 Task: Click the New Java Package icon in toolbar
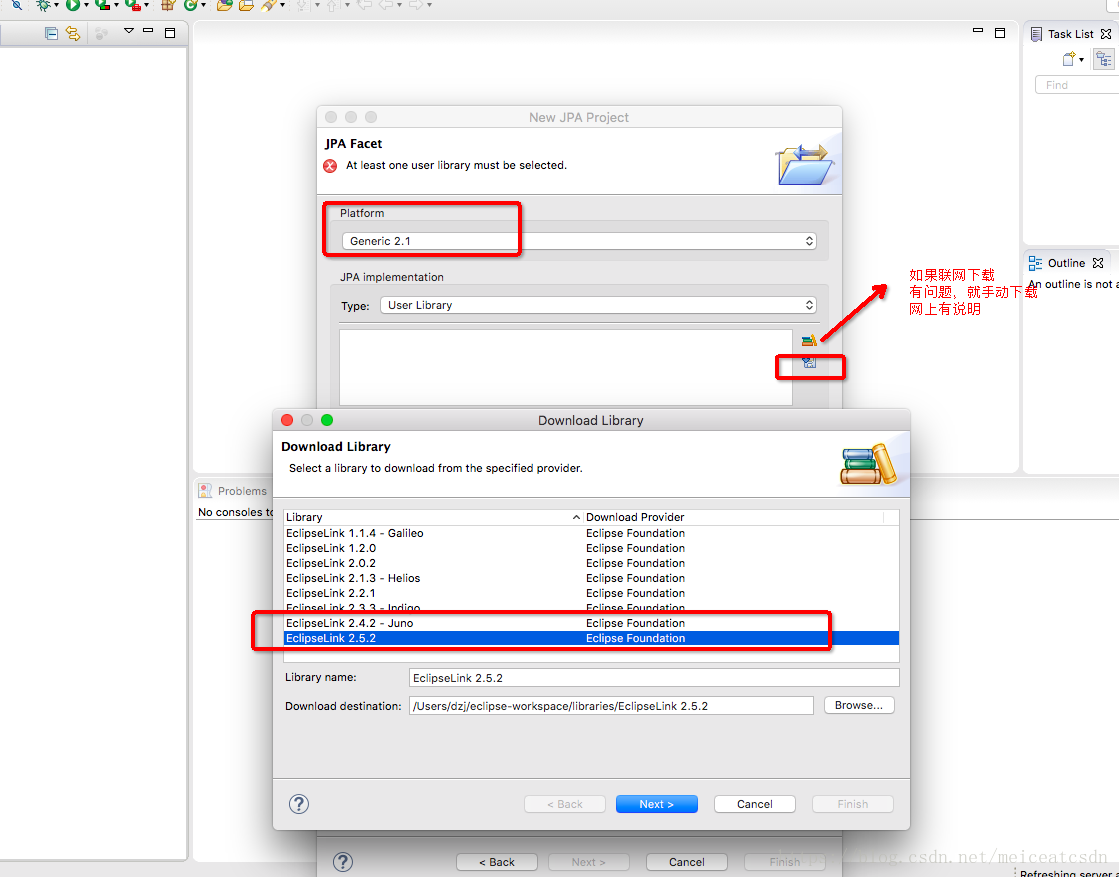point(167,5)
